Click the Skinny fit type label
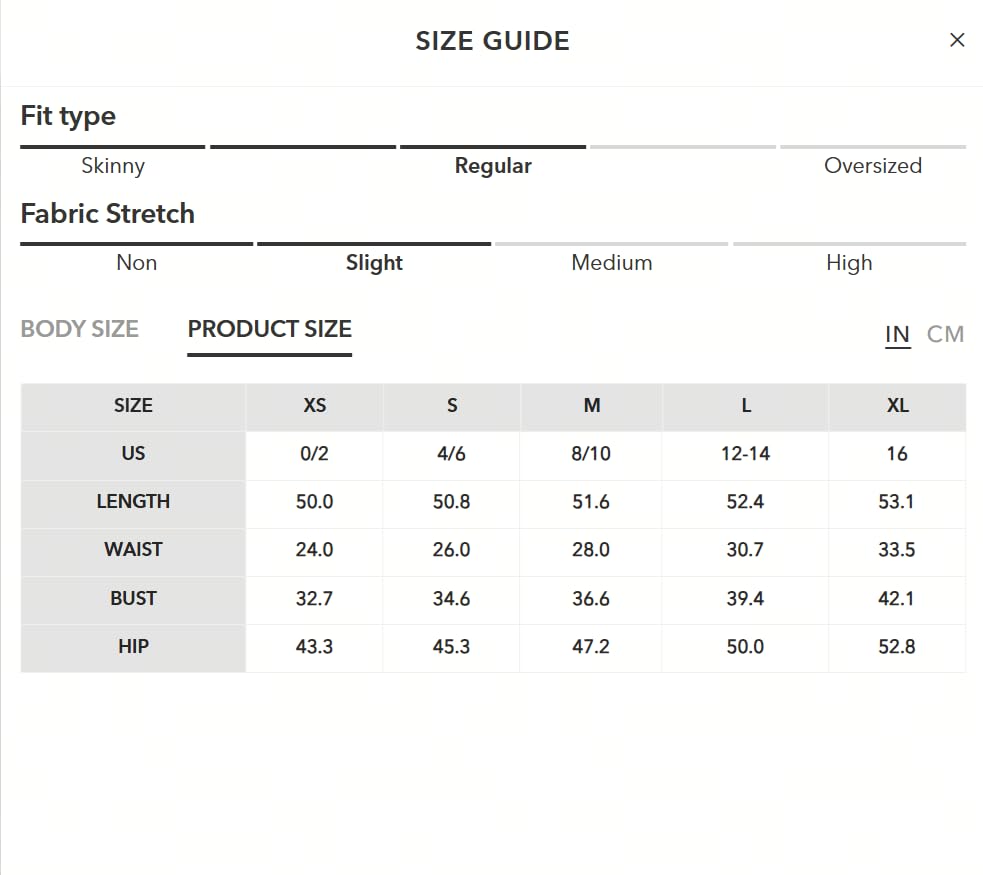 [113, 165]
